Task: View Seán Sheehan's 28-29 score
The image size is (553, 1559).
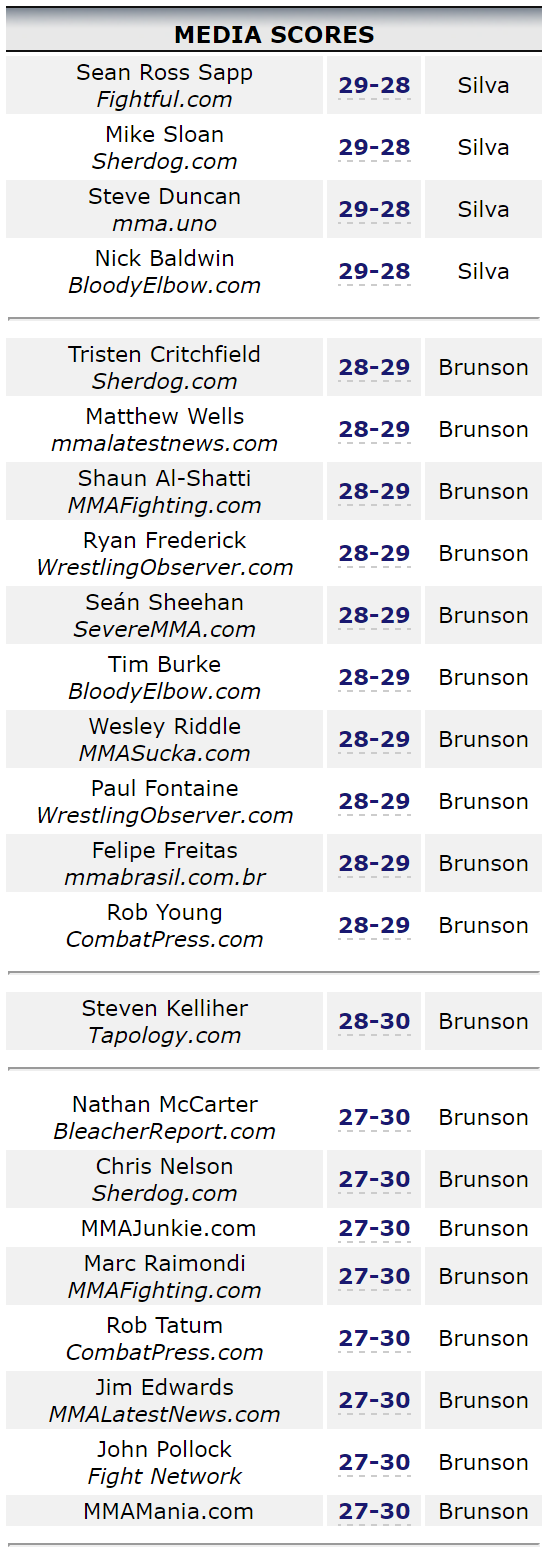Action: point(374,616)
